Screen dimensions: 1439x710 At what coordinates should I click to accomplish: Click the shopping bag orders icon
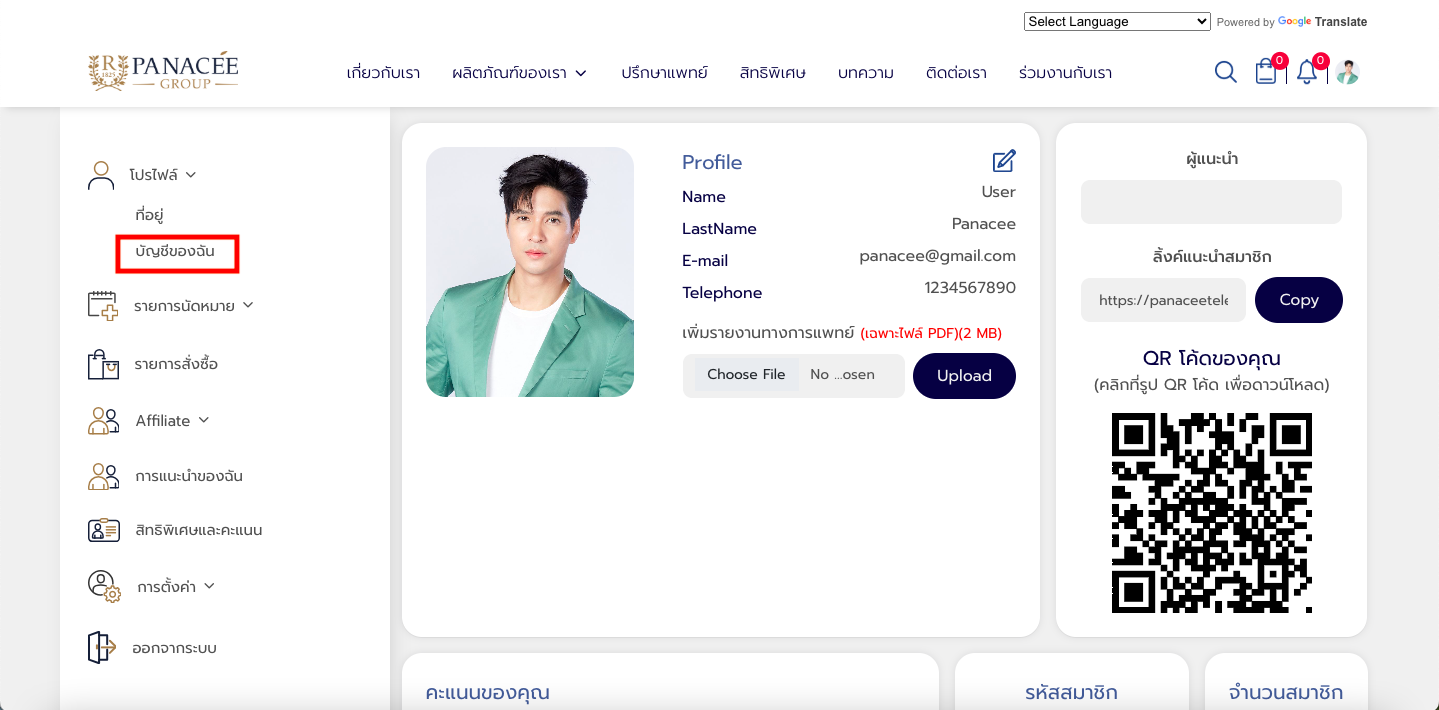[103, 364]
